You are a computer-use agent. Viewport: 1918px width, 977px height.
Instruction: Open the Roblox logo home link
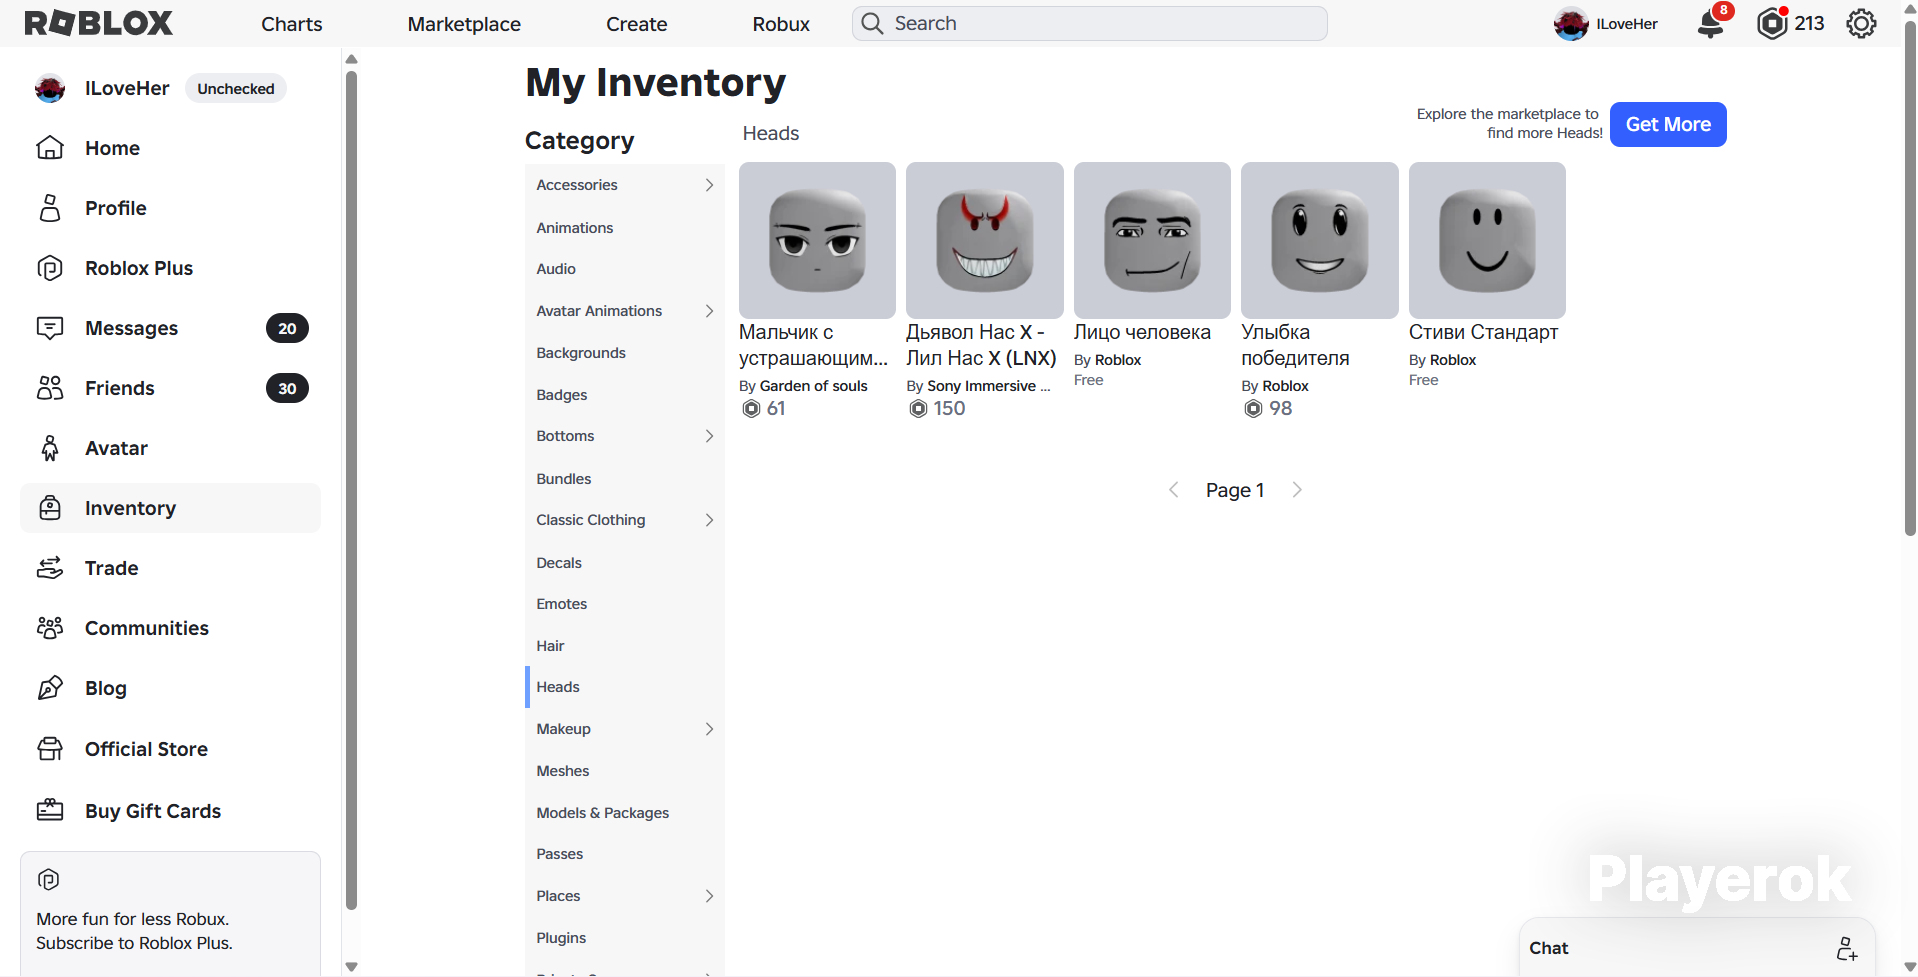point(99,23)
